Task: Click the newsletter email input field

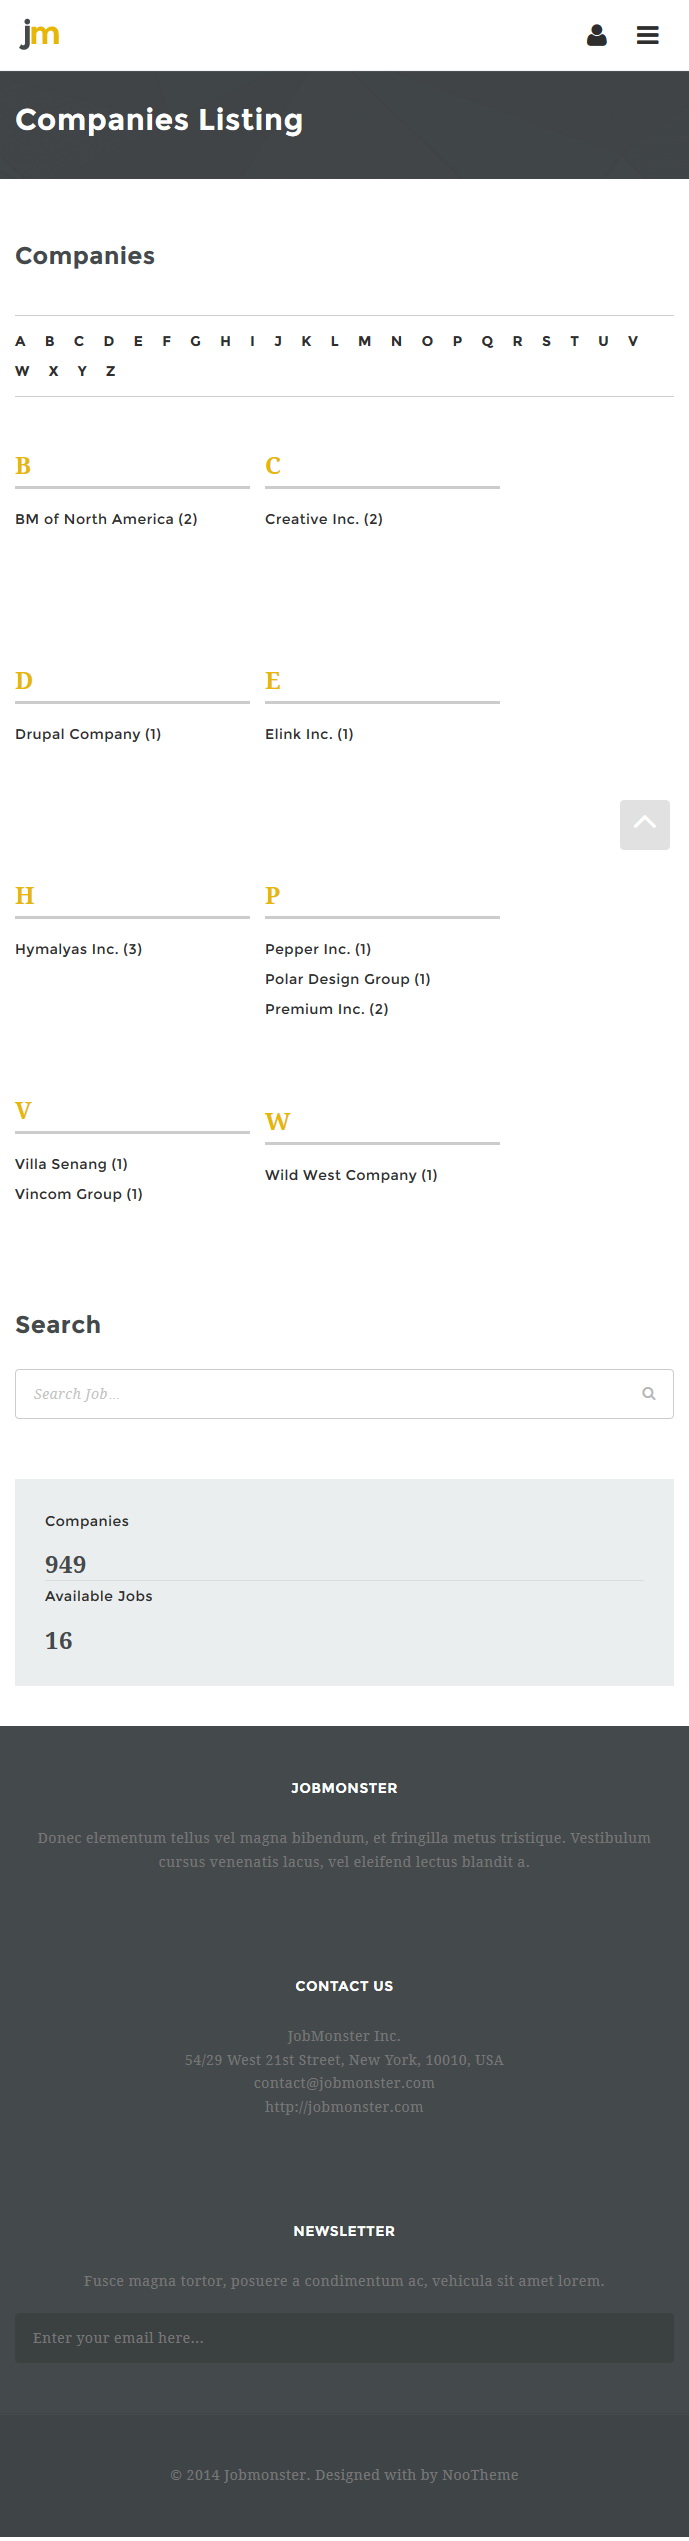Action: 344,2338
